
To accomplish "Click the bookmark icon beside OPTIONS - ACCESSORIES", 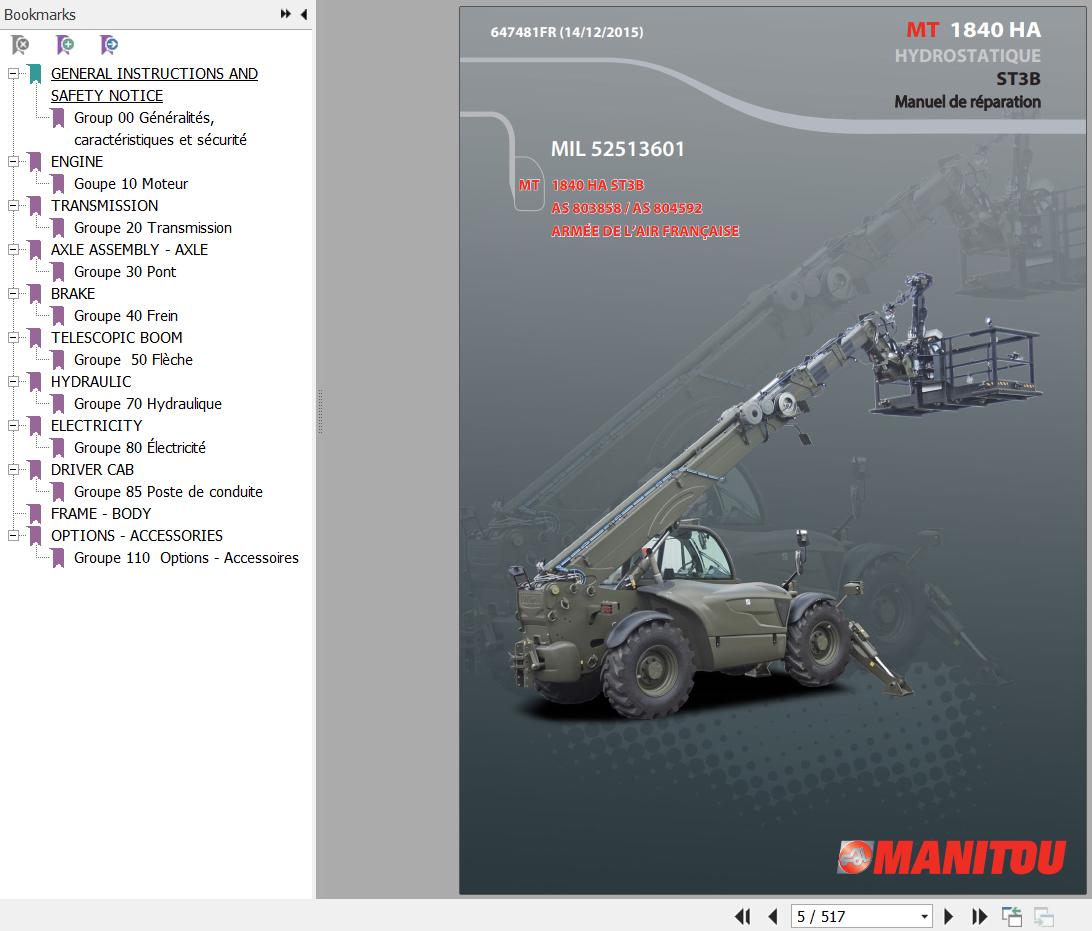I will point(35,535).
